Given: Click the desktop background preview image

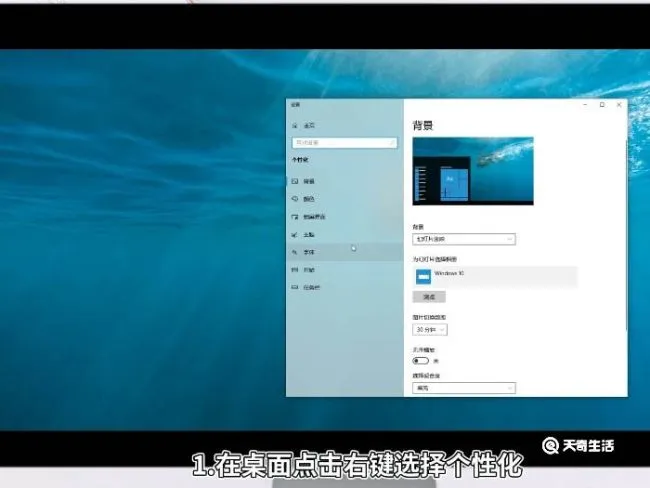Looking at the screenshot, I should tap(473, 171).
